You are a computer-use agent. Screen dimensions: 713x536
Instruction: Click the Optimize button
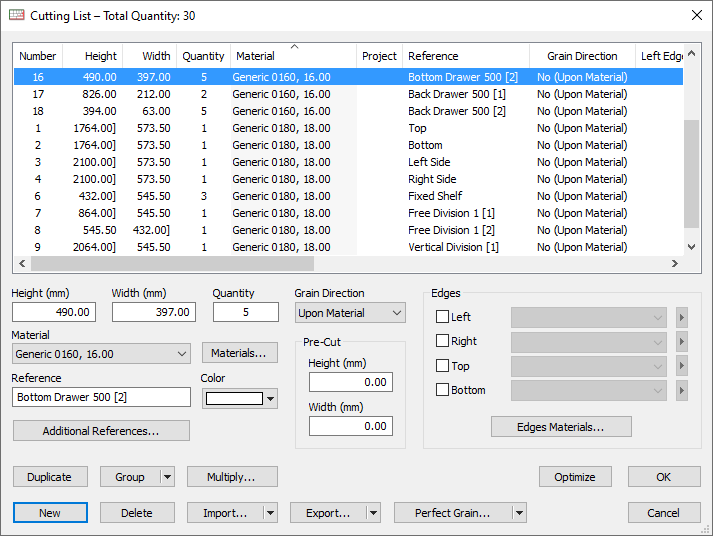(575, 477)
